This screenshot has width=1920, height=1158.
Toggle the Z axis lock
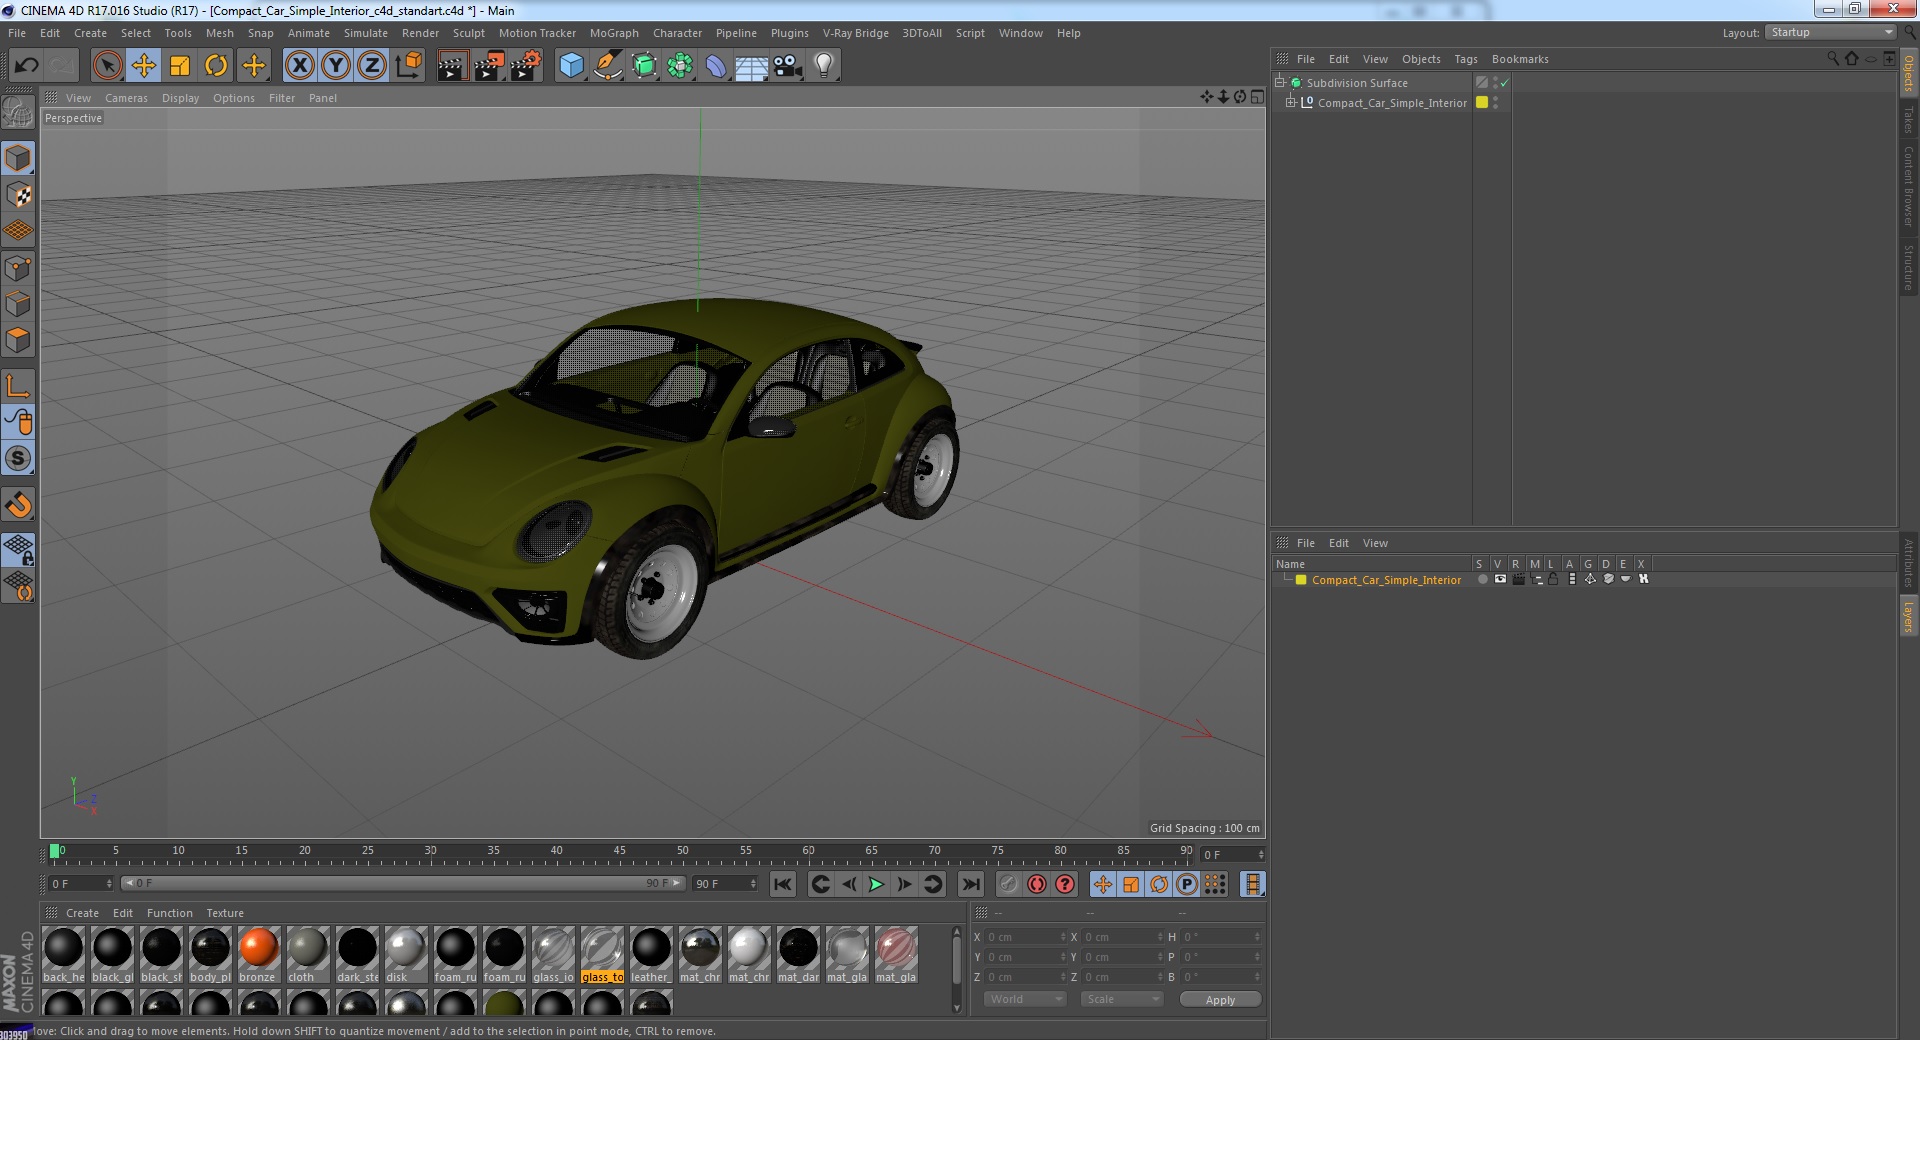[x=372, y=66]
